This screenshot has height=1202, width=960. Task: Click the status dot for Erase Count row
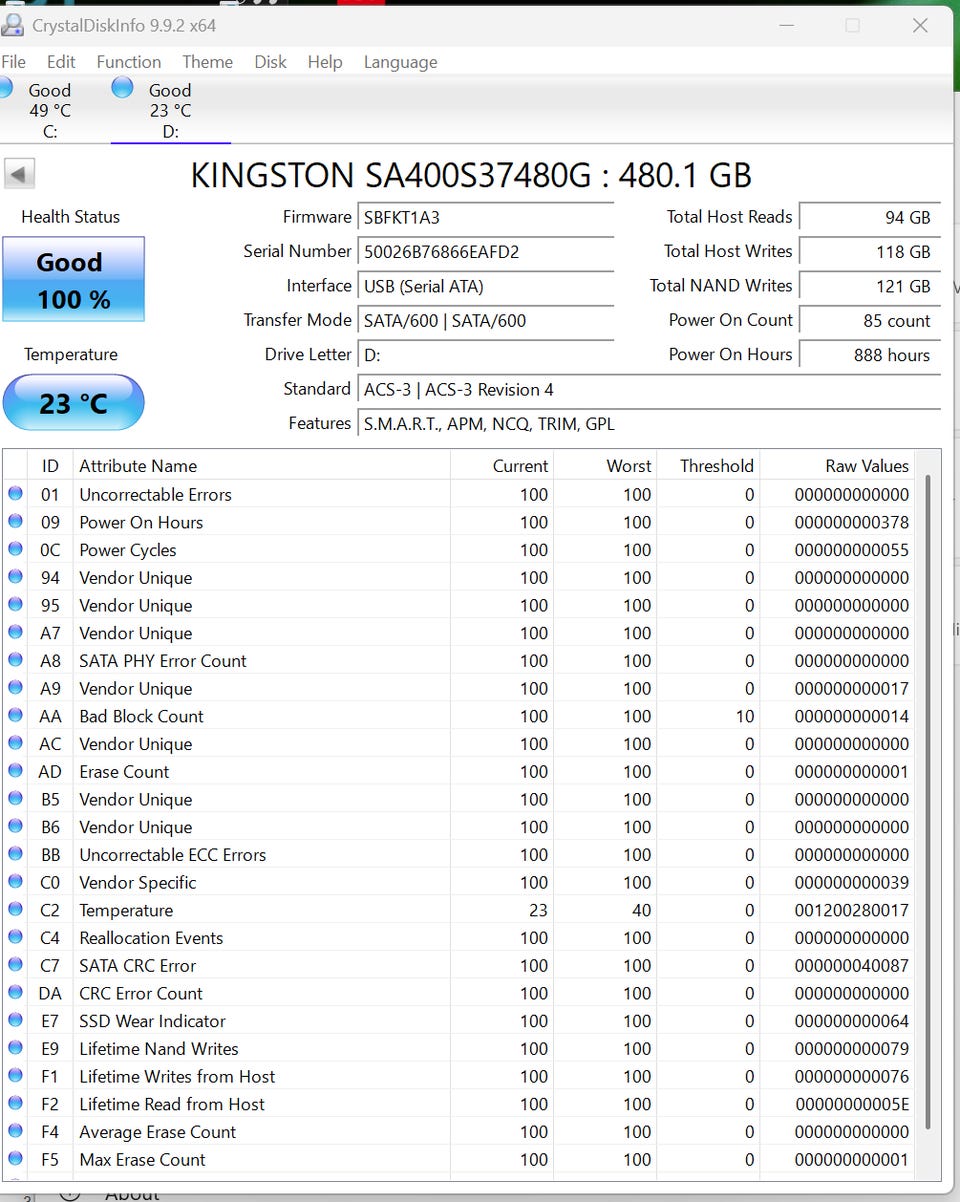pos(15,771)
